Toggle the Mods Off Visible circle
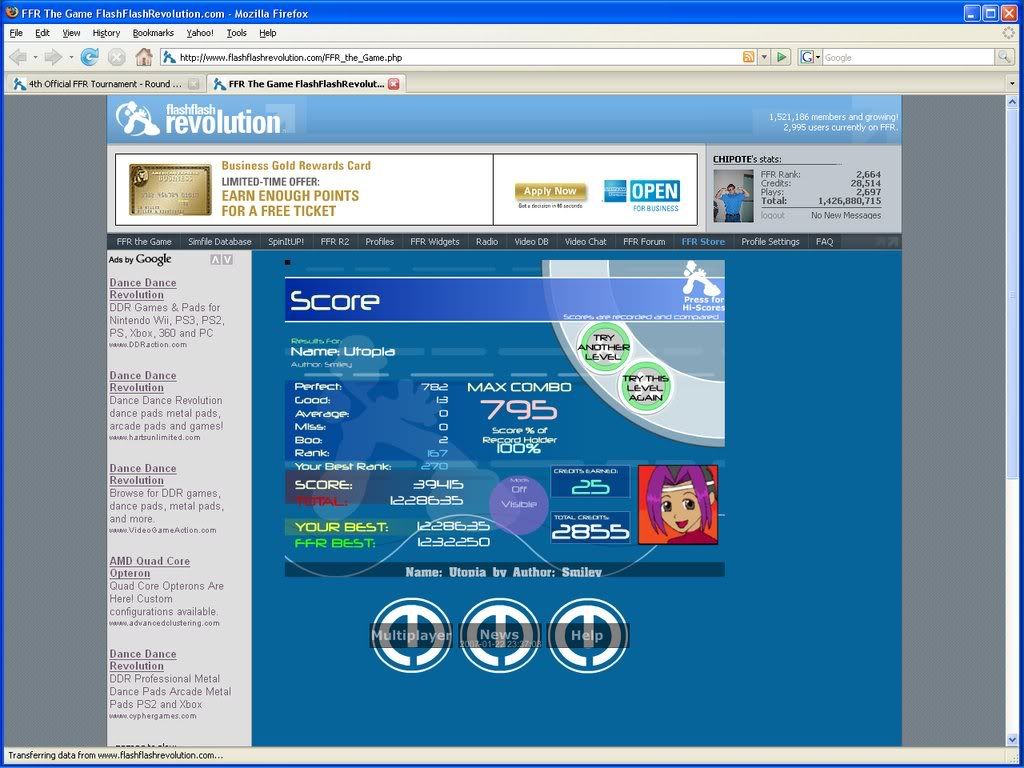Viewport: 1024px width, 768px height. point(519,497)
